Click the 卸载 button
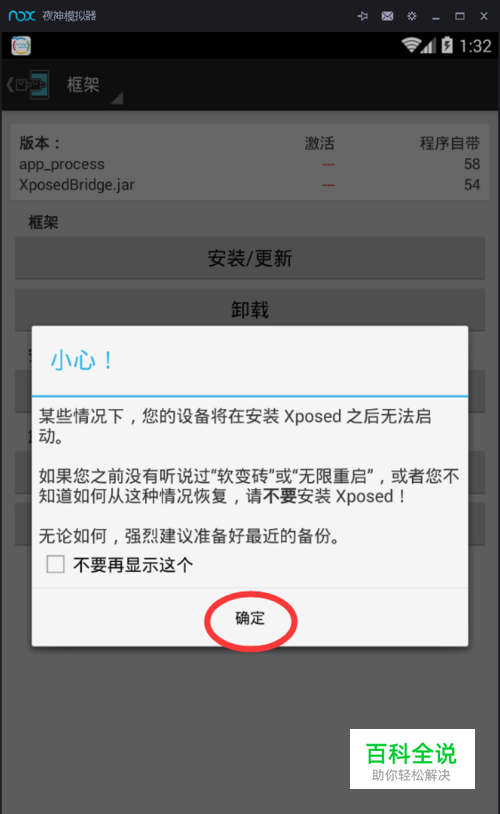This screenshot has width=500, height=814. [250, 309]
